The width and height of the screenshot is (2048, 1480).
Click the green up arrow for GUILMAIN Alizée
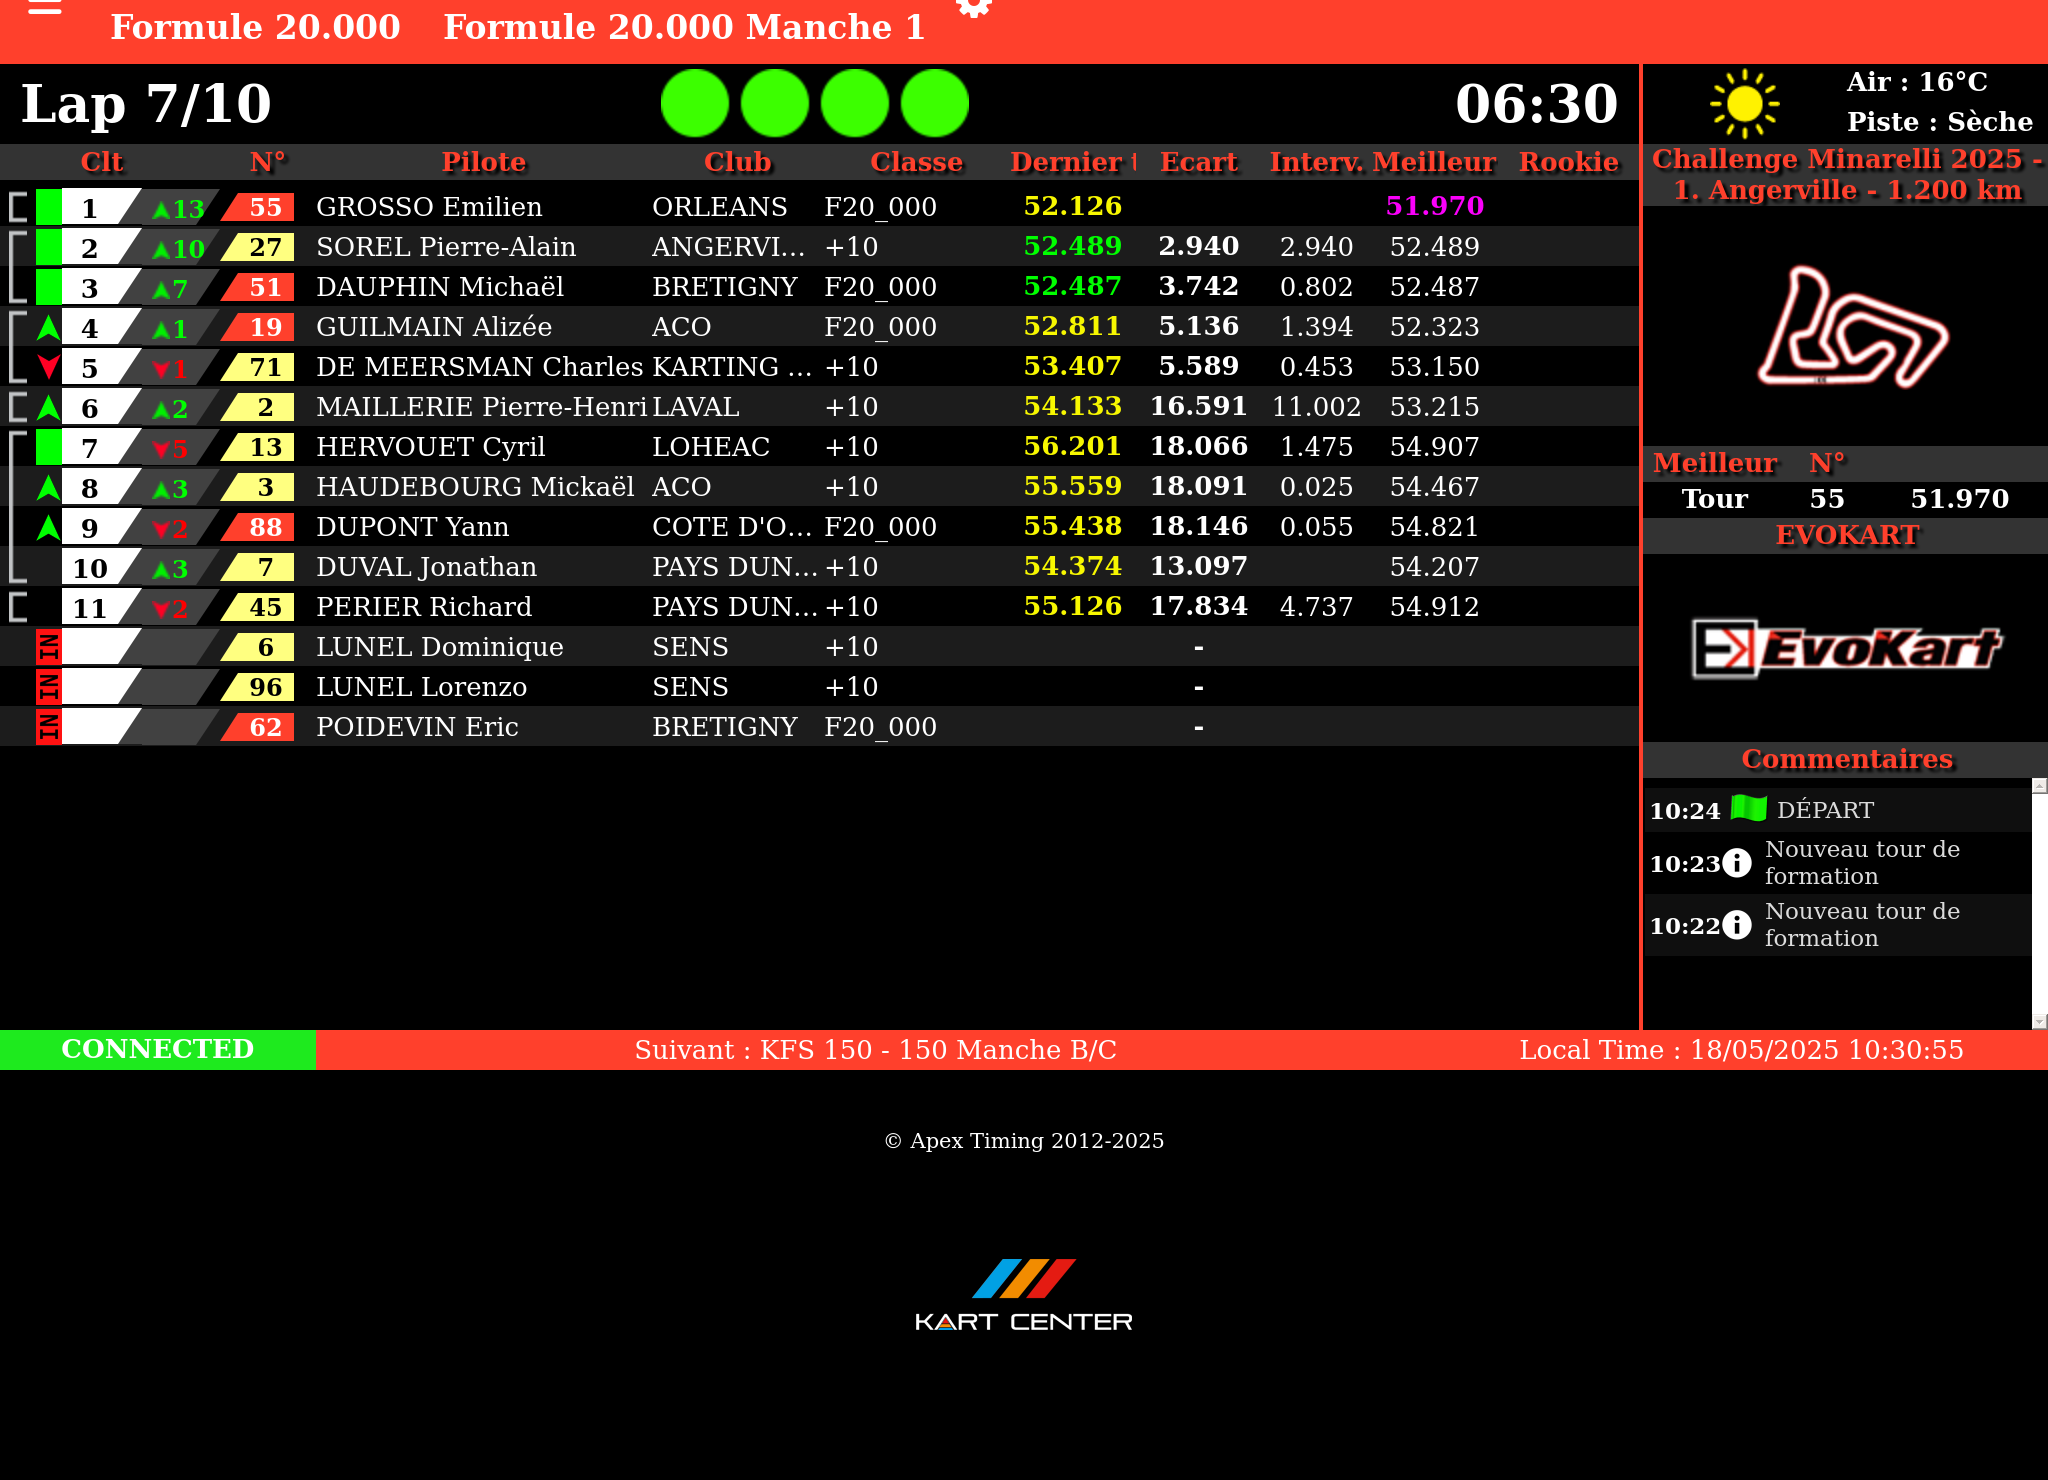pos(48,327)
